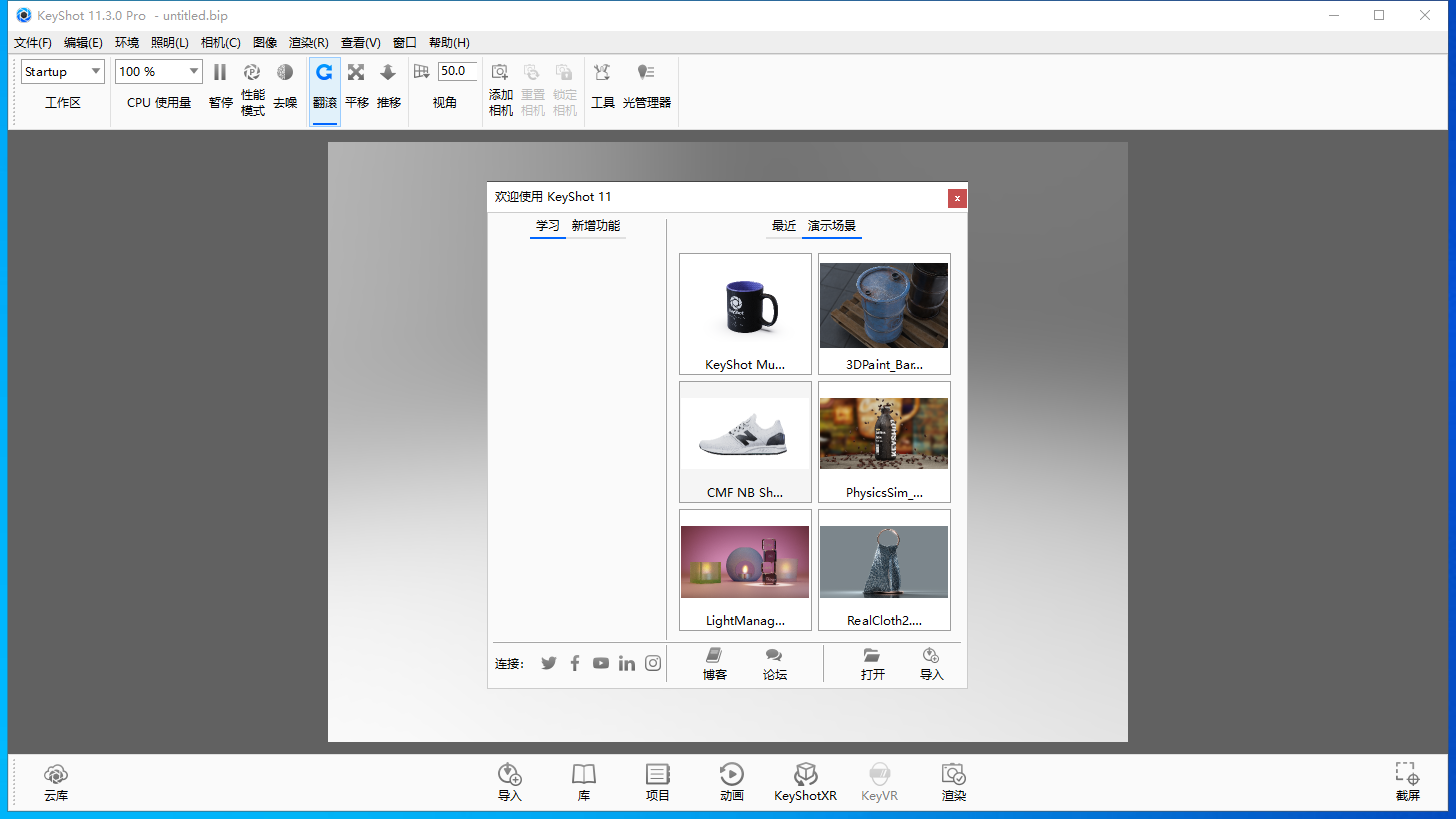The image size is (1456, 819).
Task: Open the File (文件) menu
Action: coord(33,43)
